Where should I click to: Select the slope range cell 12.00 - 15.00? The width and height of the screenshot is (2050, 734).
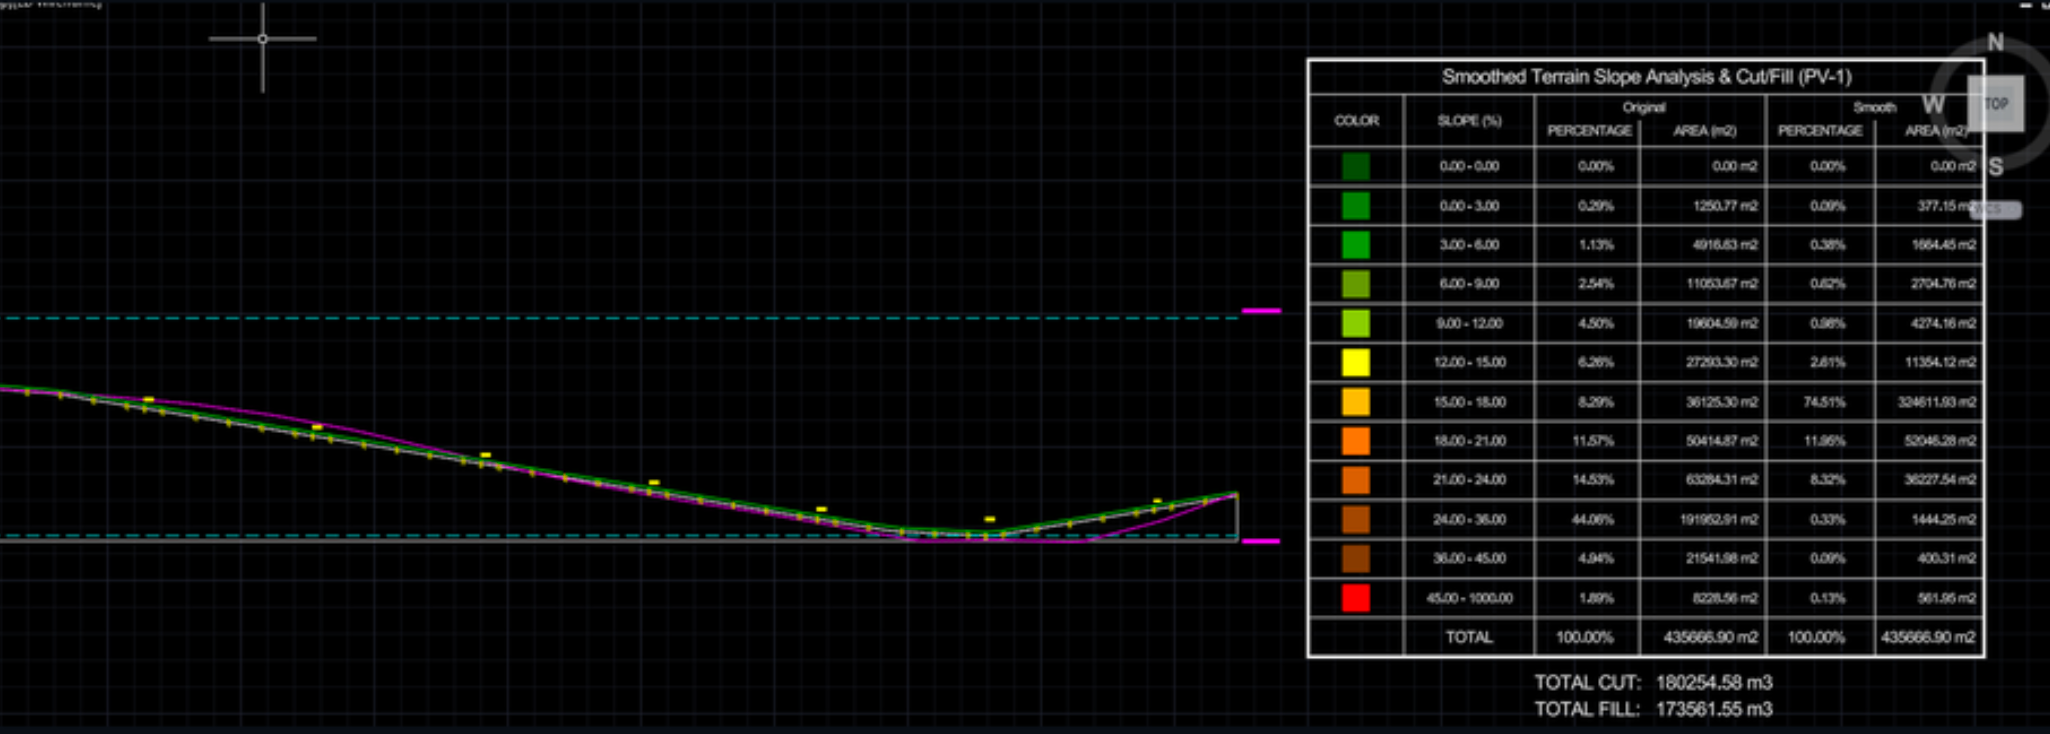1469,363
